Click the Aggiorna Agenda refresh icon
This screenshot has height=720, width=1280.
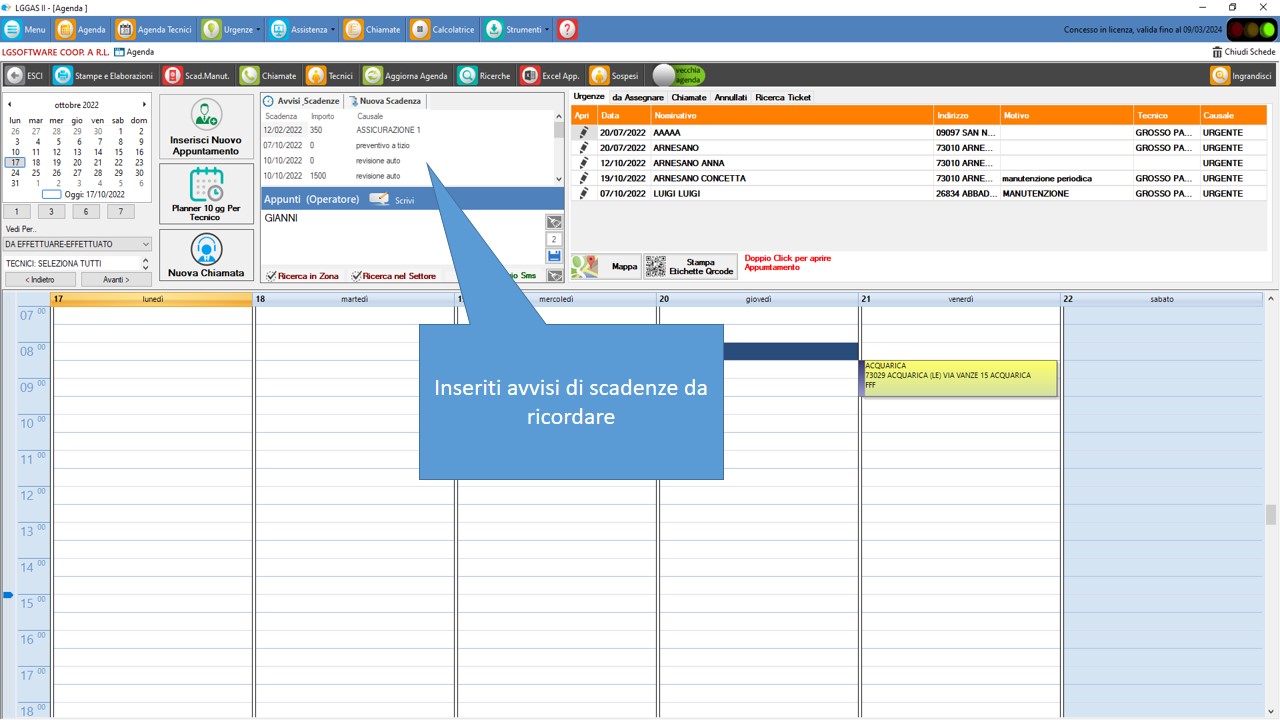373,76
